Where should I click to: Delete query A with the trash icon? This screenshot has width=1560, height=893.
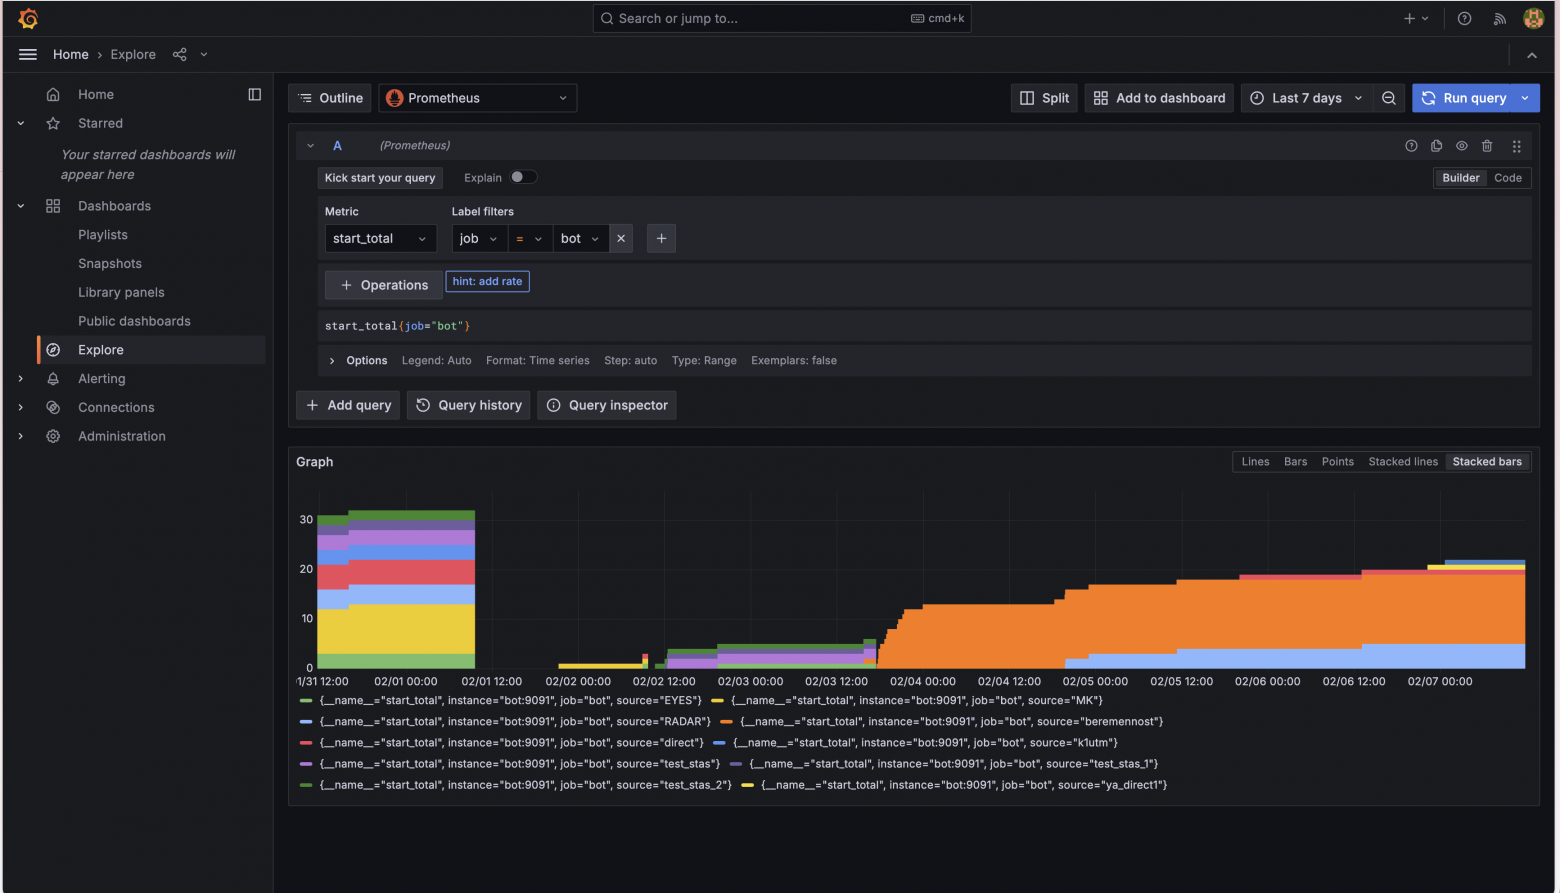tap(1487, 145)
